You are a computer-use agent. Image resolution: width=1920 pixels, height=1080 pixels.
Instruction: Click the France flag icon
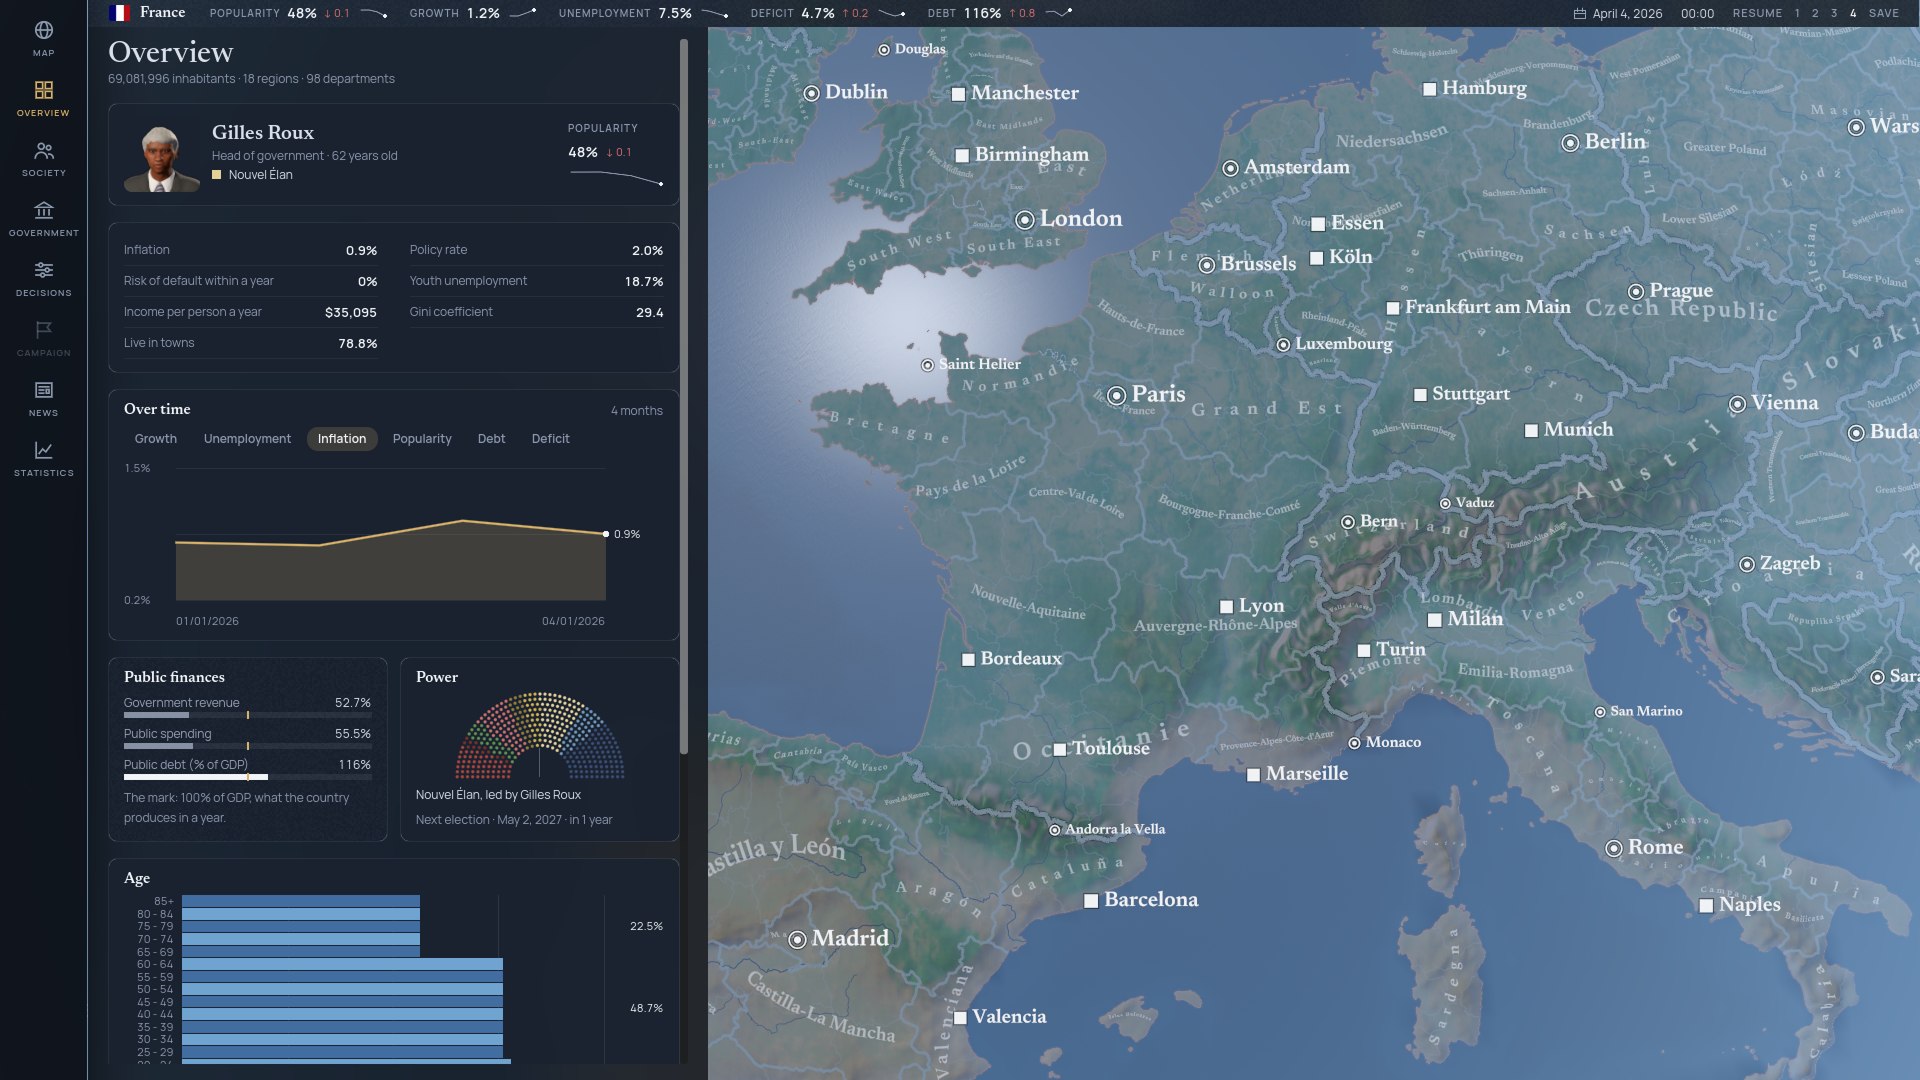click(x=119, y=13)
